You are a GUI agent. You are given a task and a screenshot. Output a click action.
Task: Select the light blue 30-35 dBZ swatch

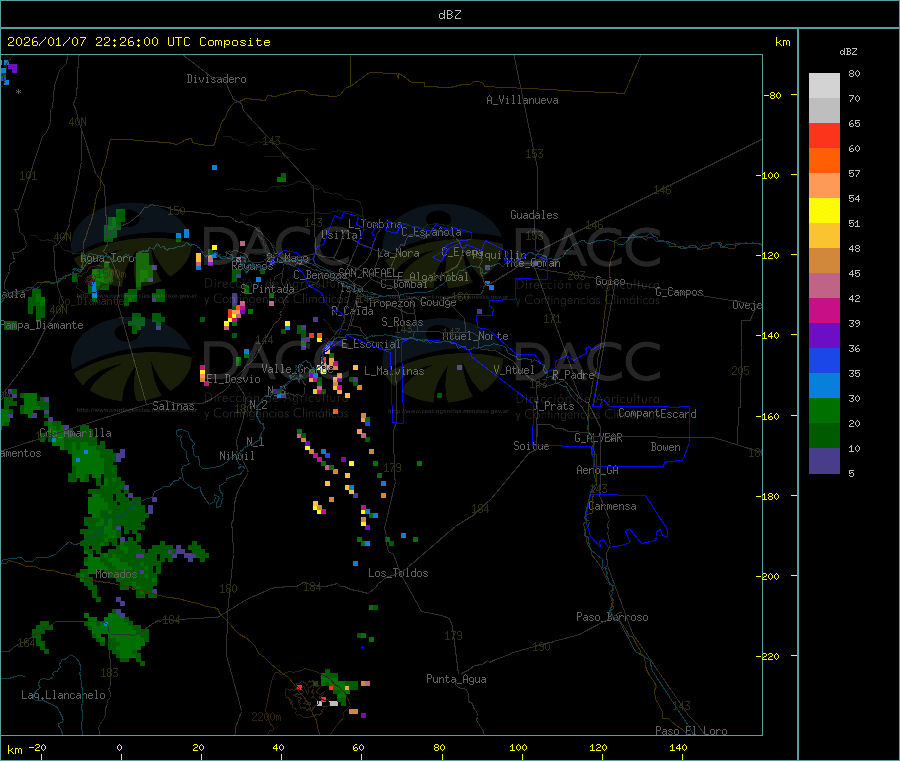point(824,386)
